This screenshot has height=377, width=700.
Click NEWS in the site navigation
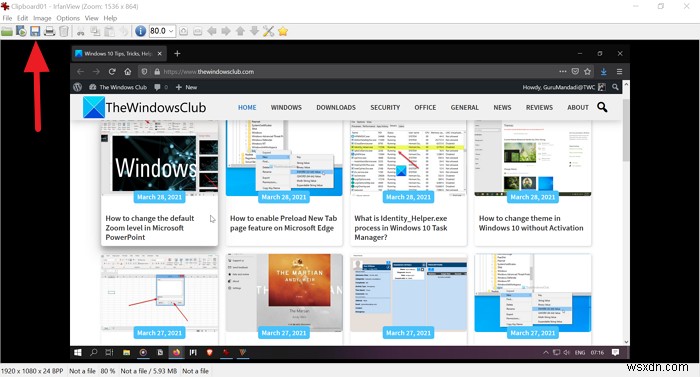pyautogui.click(x=502, y=107)
